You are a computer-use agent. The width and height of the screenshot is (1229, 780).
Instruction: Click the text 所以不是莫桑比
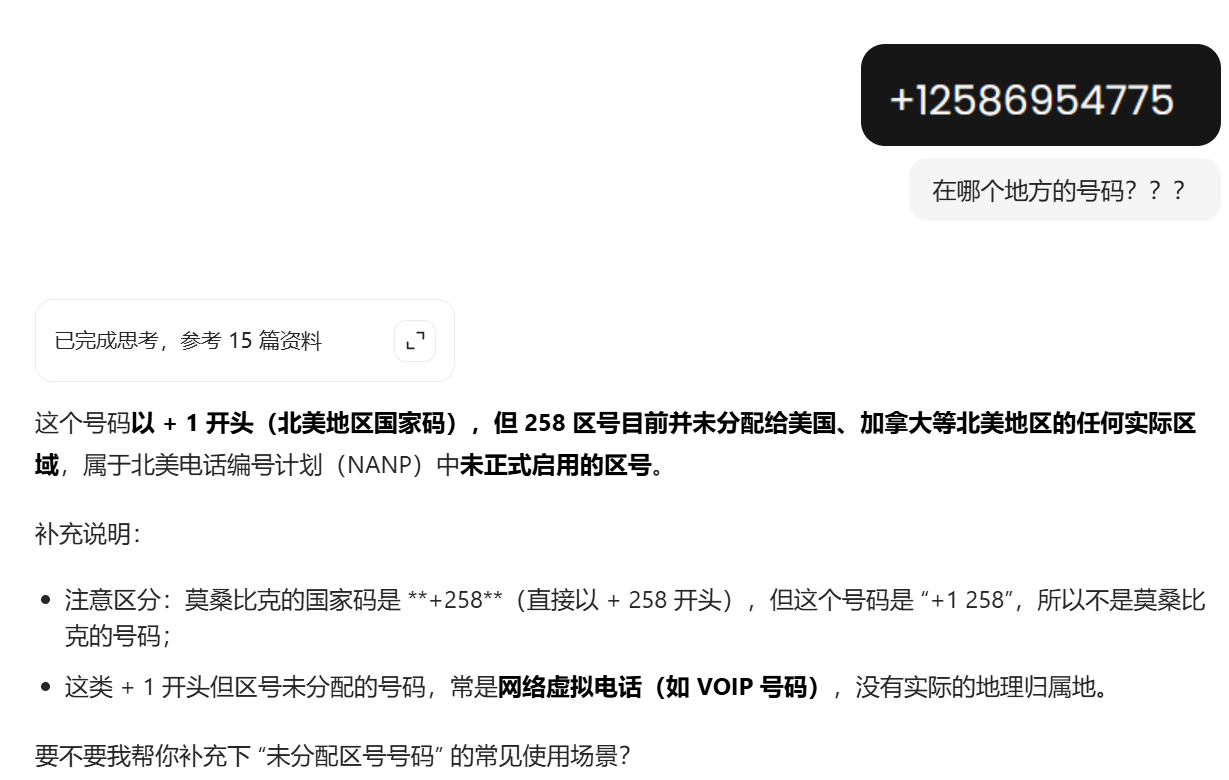pyautogui.click(x=1122, y=601)
